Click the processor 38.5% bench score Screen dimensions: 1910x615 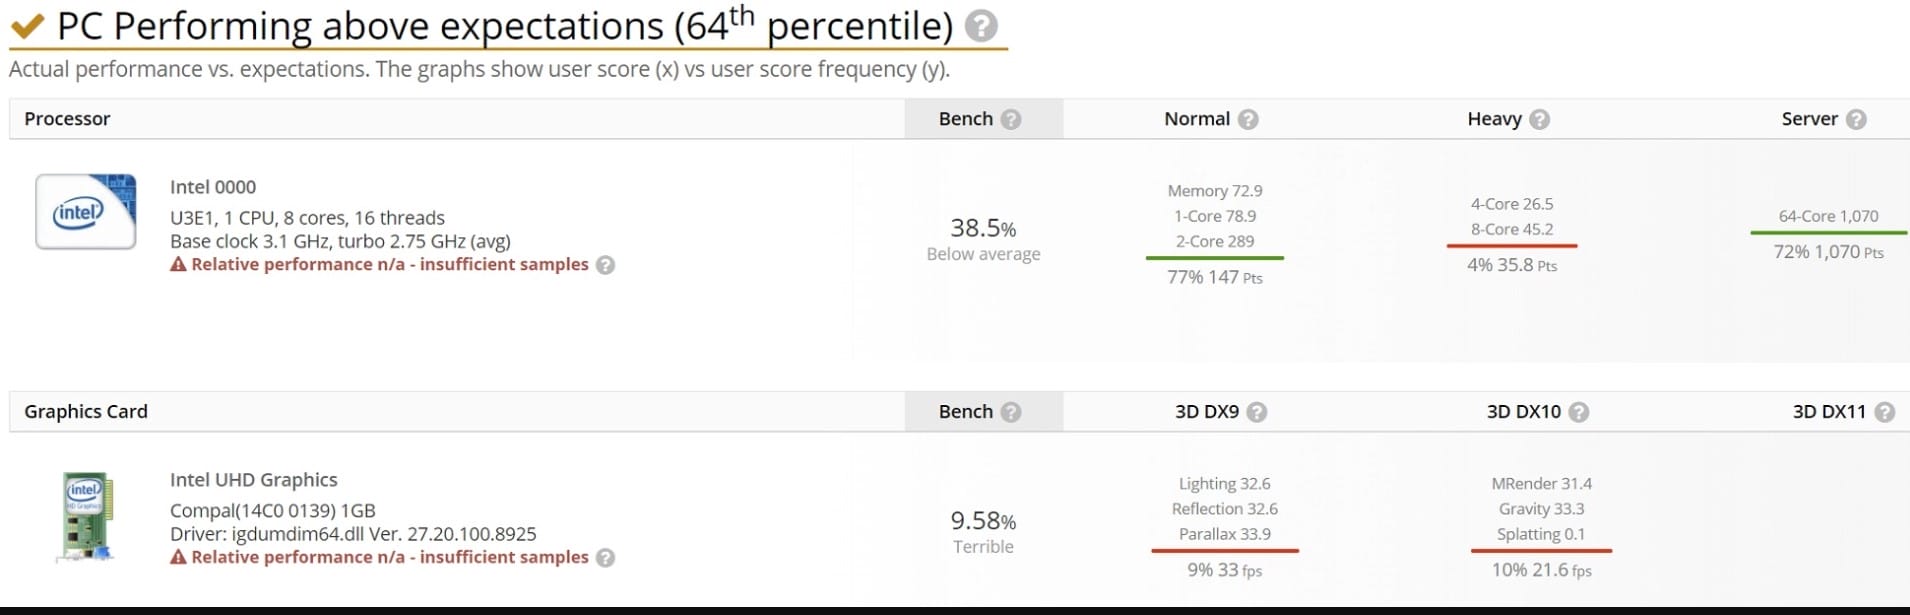point(983,228)
